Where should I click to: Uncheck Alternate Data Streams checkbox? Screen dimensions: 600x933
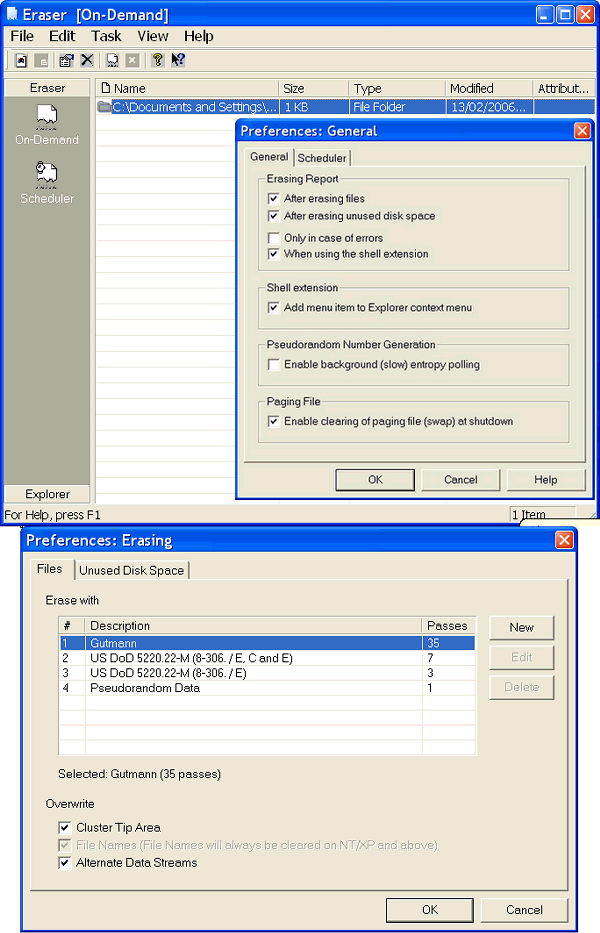coord(65,863)
